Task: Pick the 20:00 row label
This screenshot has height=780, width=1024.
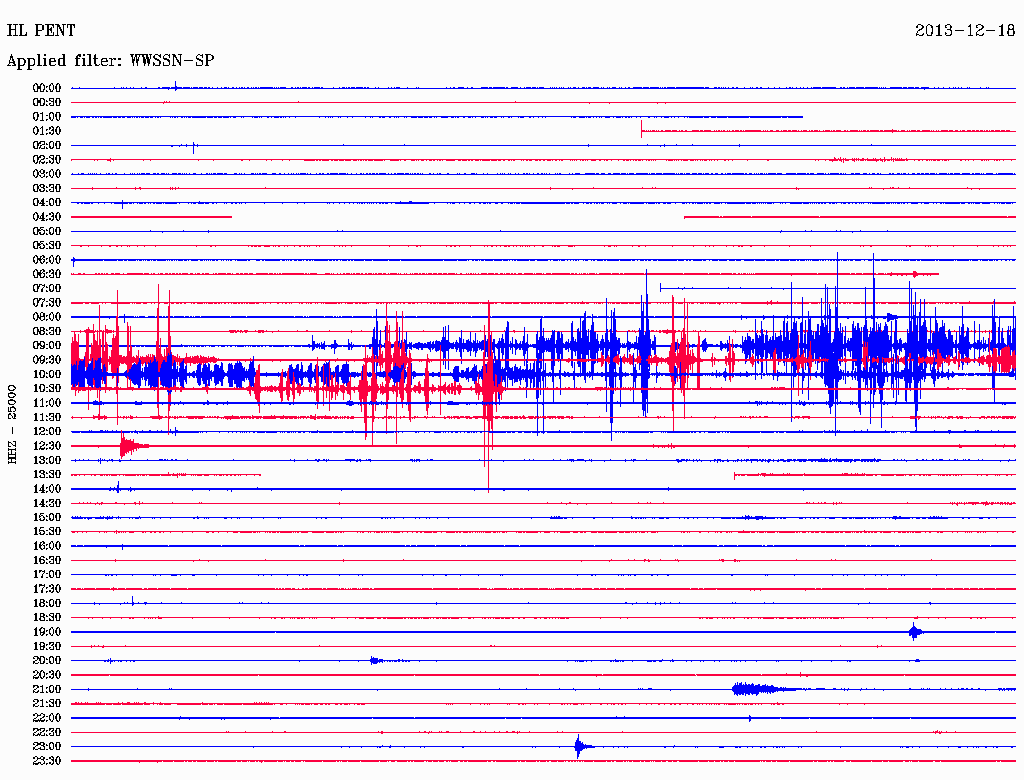Action: coord(47,661)
